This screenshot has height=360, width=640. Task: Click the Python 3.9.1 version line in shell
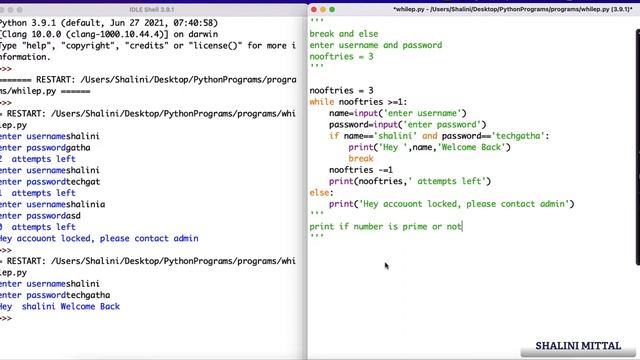(x=109, y=23)
